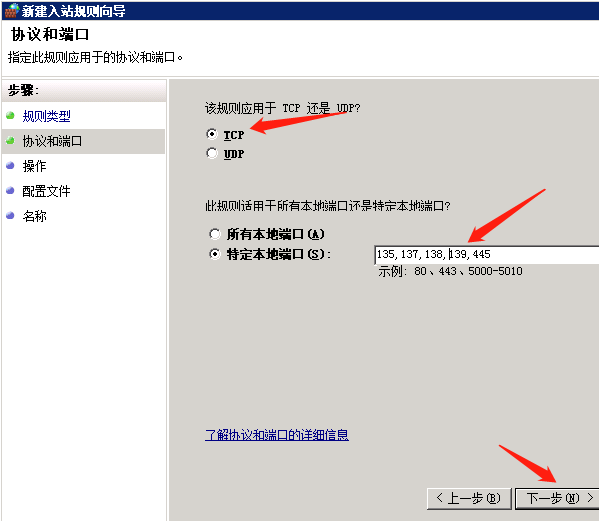Choose 特定本地端口 (S) option
This screenshot has height=521, width=599.
coord(215,254)
